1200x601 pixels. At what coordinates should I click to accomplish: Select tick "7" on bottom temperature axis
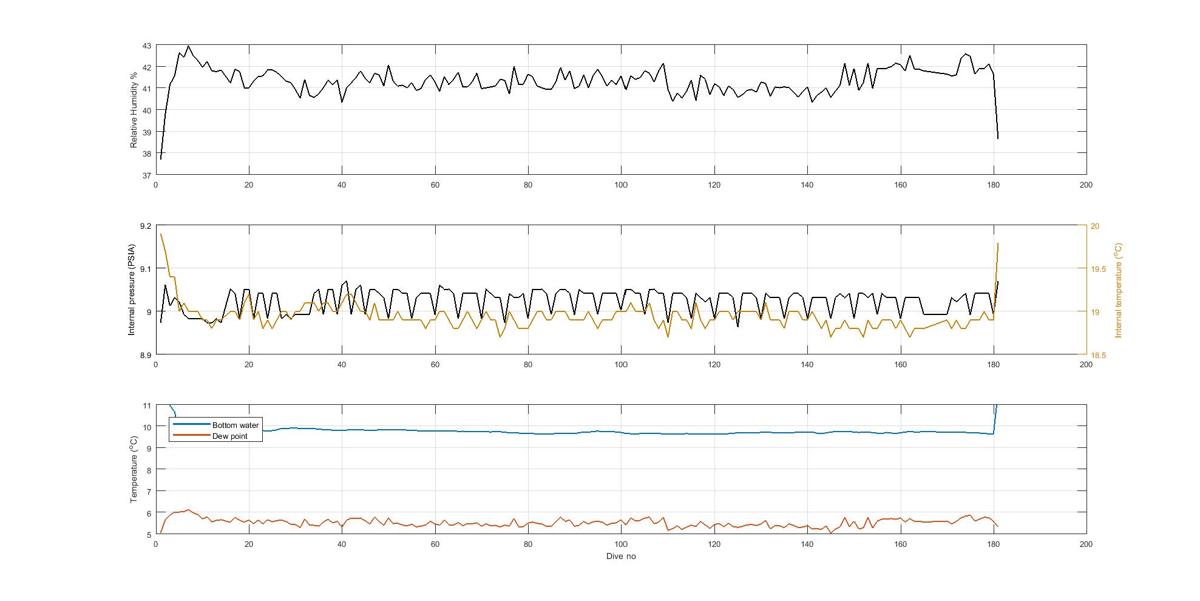click(x=148, y=491)
